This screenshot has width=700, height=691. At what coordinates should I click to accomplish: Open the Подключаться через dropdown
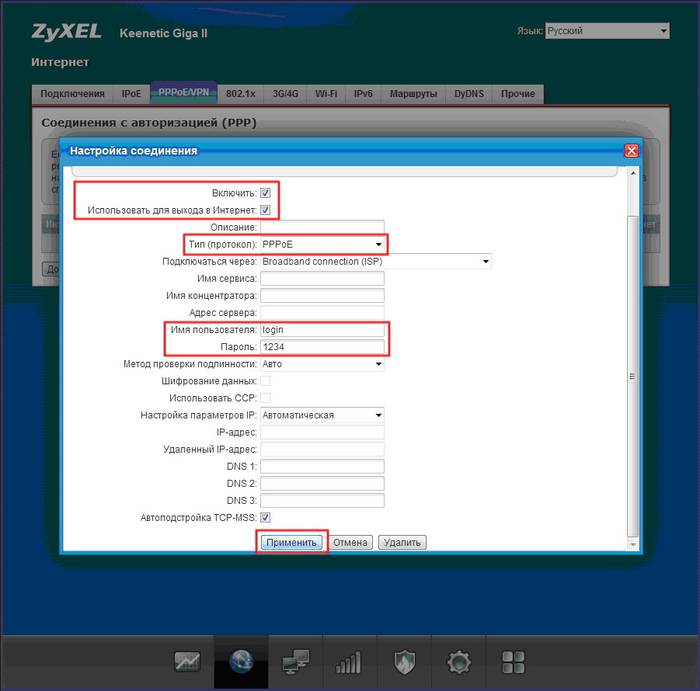pos(376,262)
